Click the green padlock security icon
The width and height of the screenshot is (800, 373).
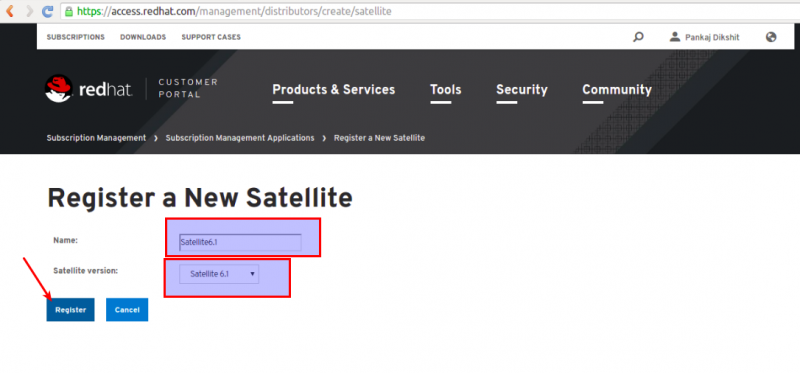[69, 11]
